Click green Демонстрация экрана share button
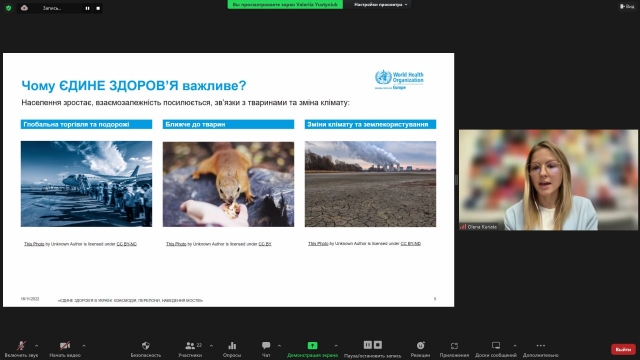Screen dimensions: 640x360 pos(312,346)
